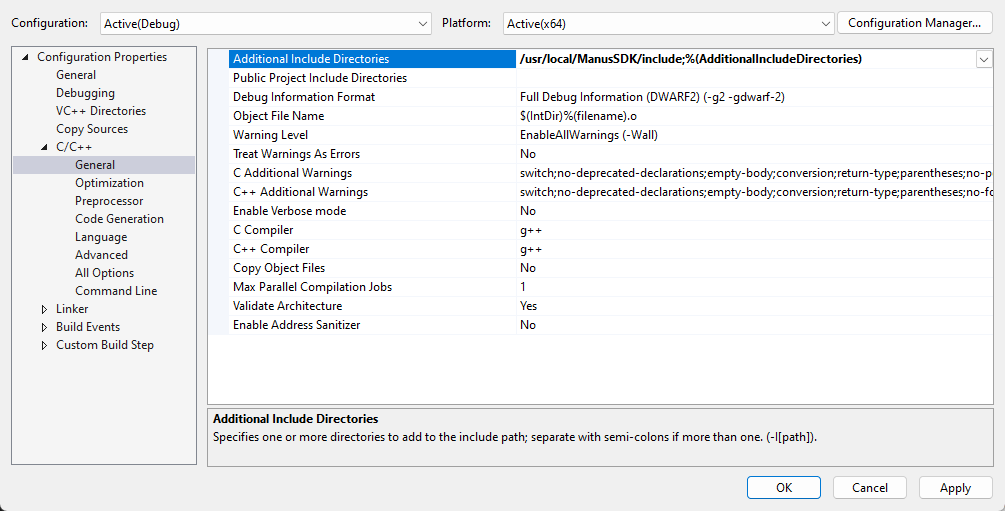Go to VC++ Directories page
This screenshot has height=511, width=1005.
coord(100,111)
